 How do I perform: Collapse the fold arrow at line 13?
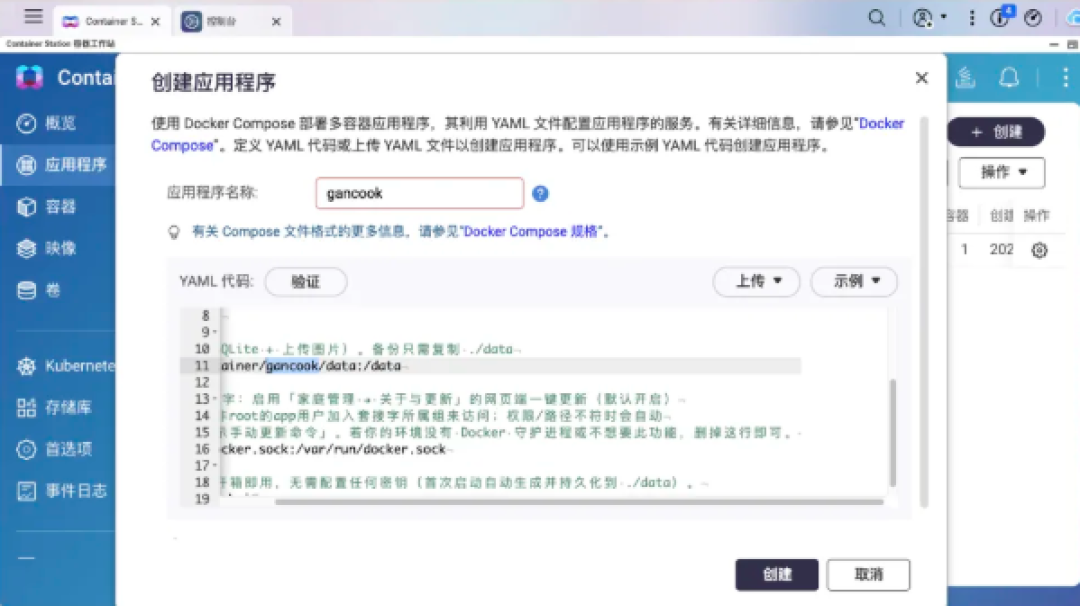click(215, 399)
